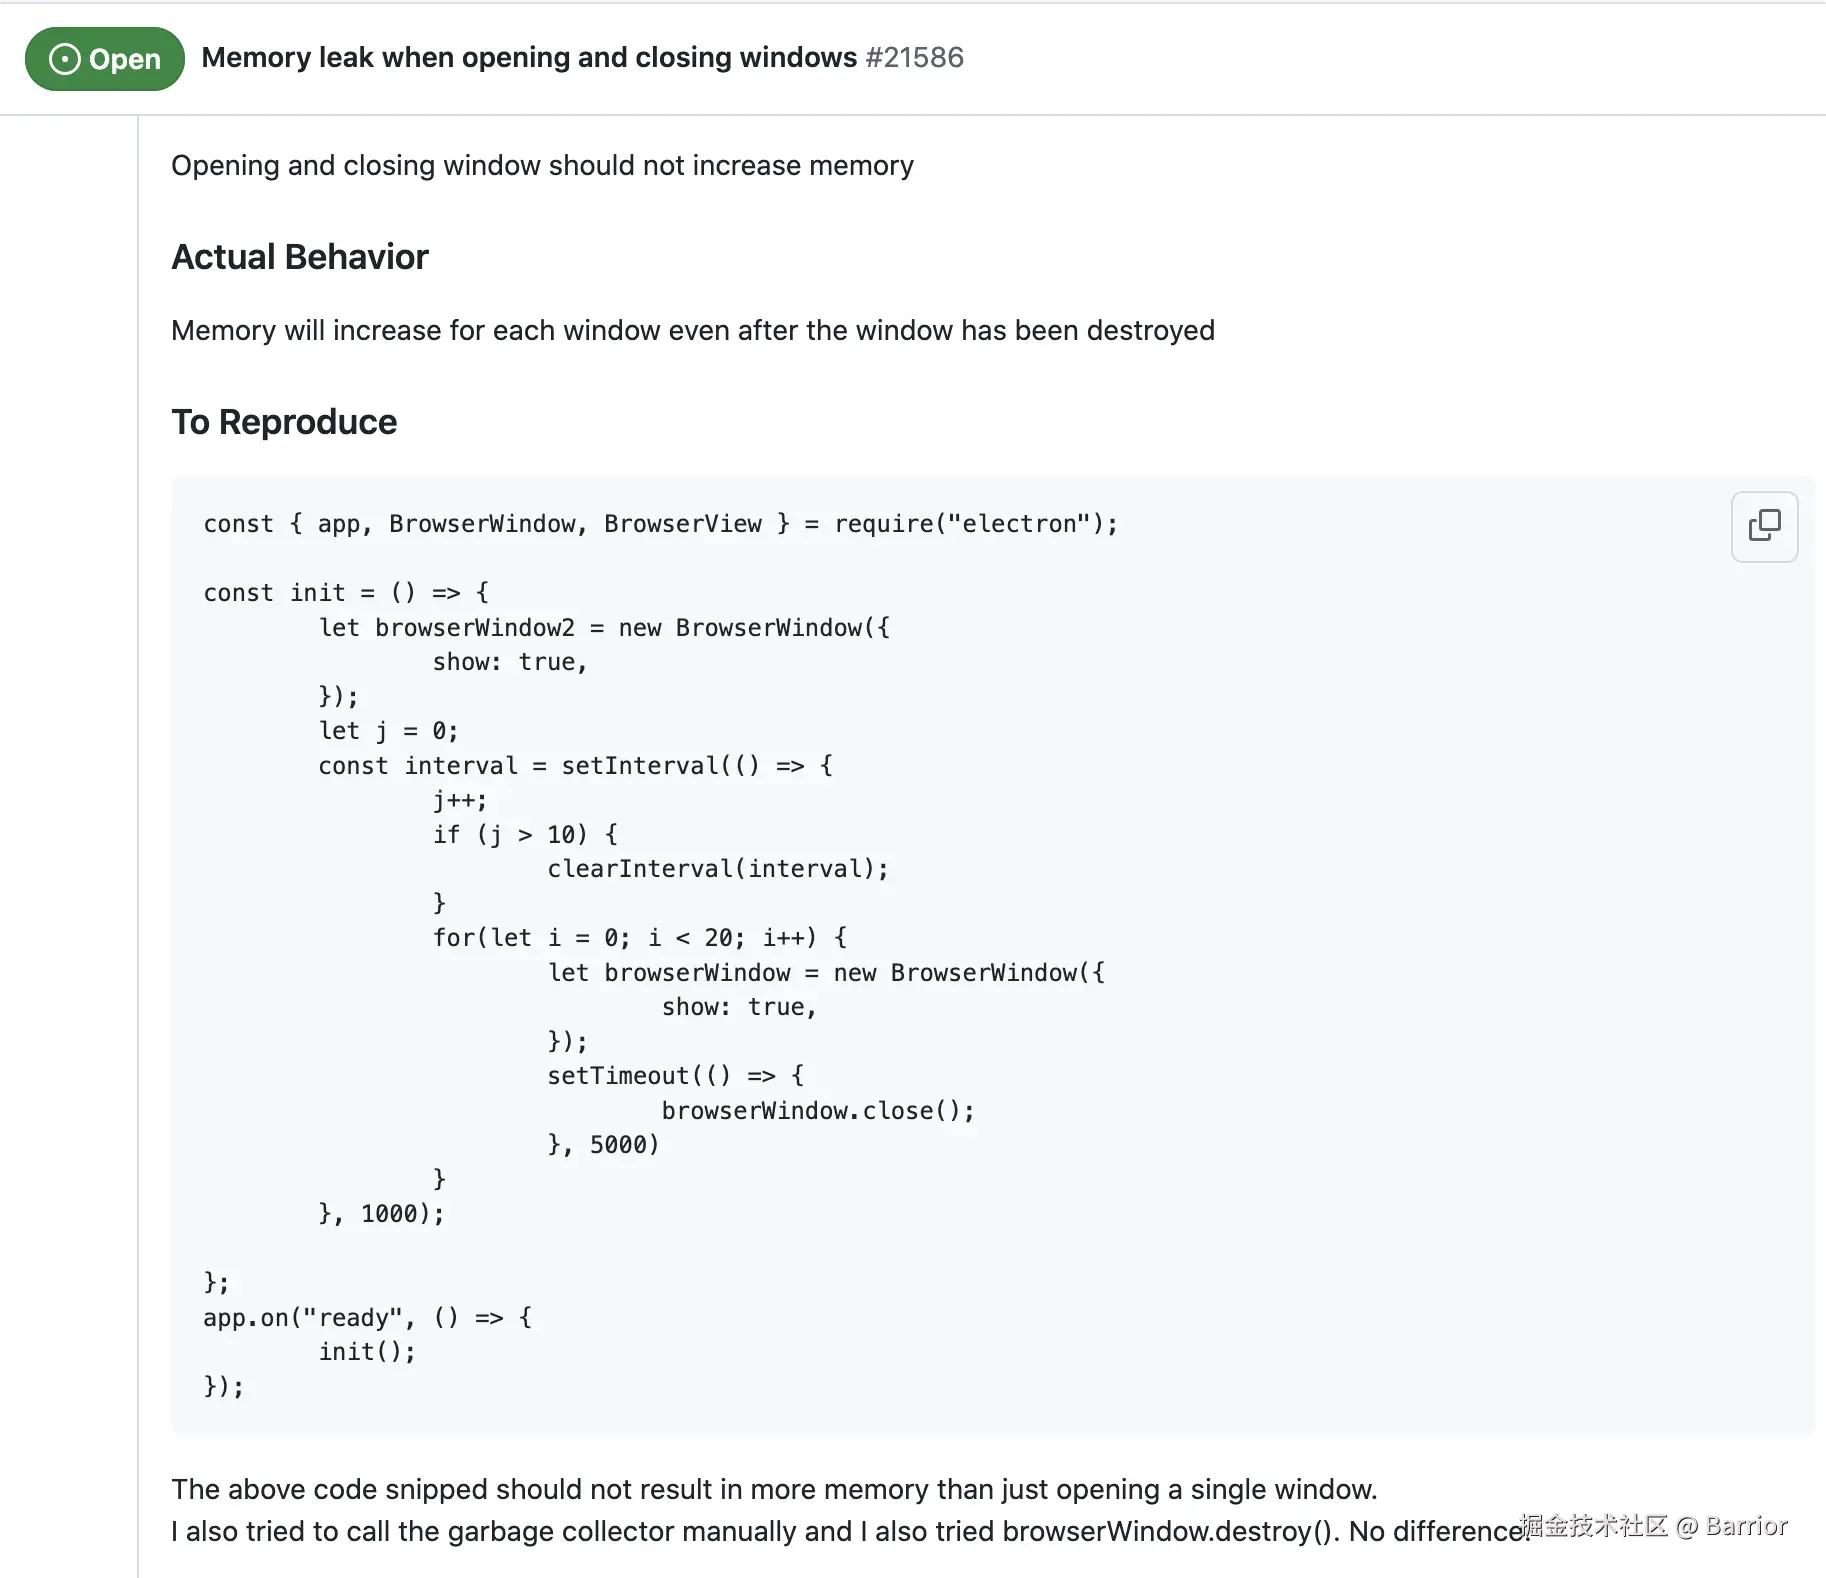1826x1578 pixels.
Task: Click the circle-dot icon in Open badge
Action: click(64, 59)
